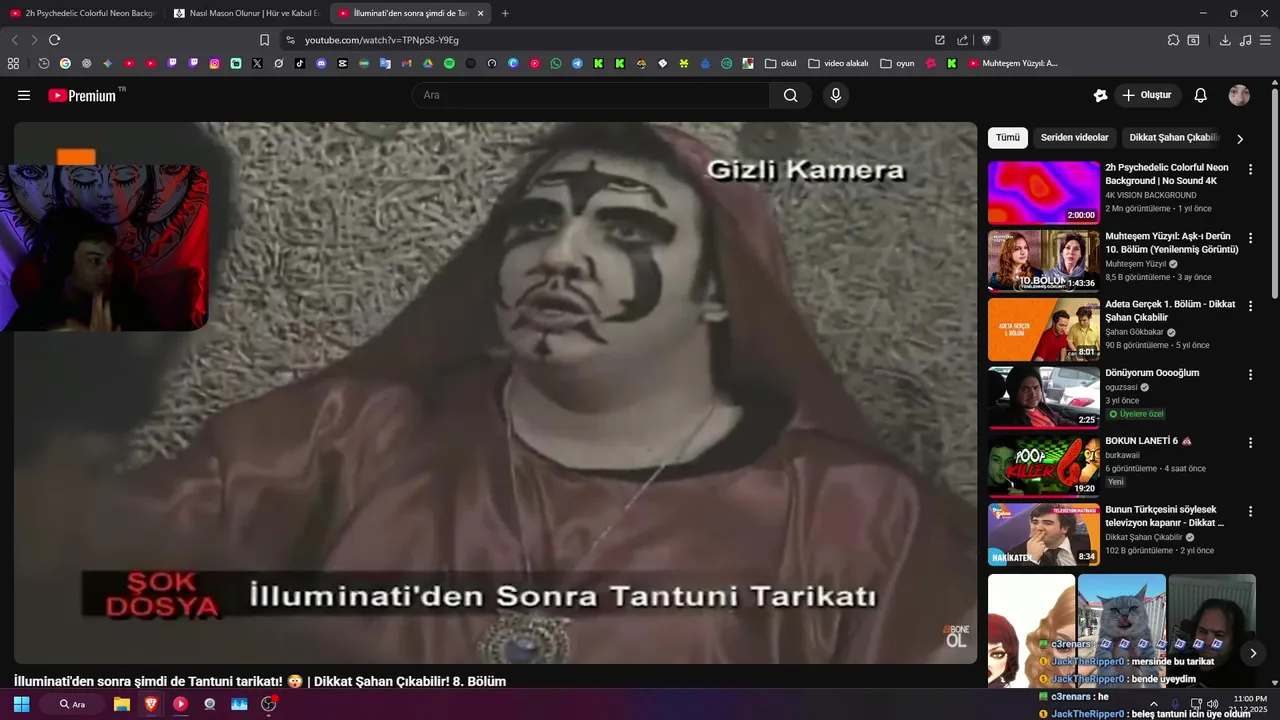Image resolution: width=1280 pixels, height=720 pixels.
Task: Click the page vertical scrollbar
Action: click(x=1274, y=193)
